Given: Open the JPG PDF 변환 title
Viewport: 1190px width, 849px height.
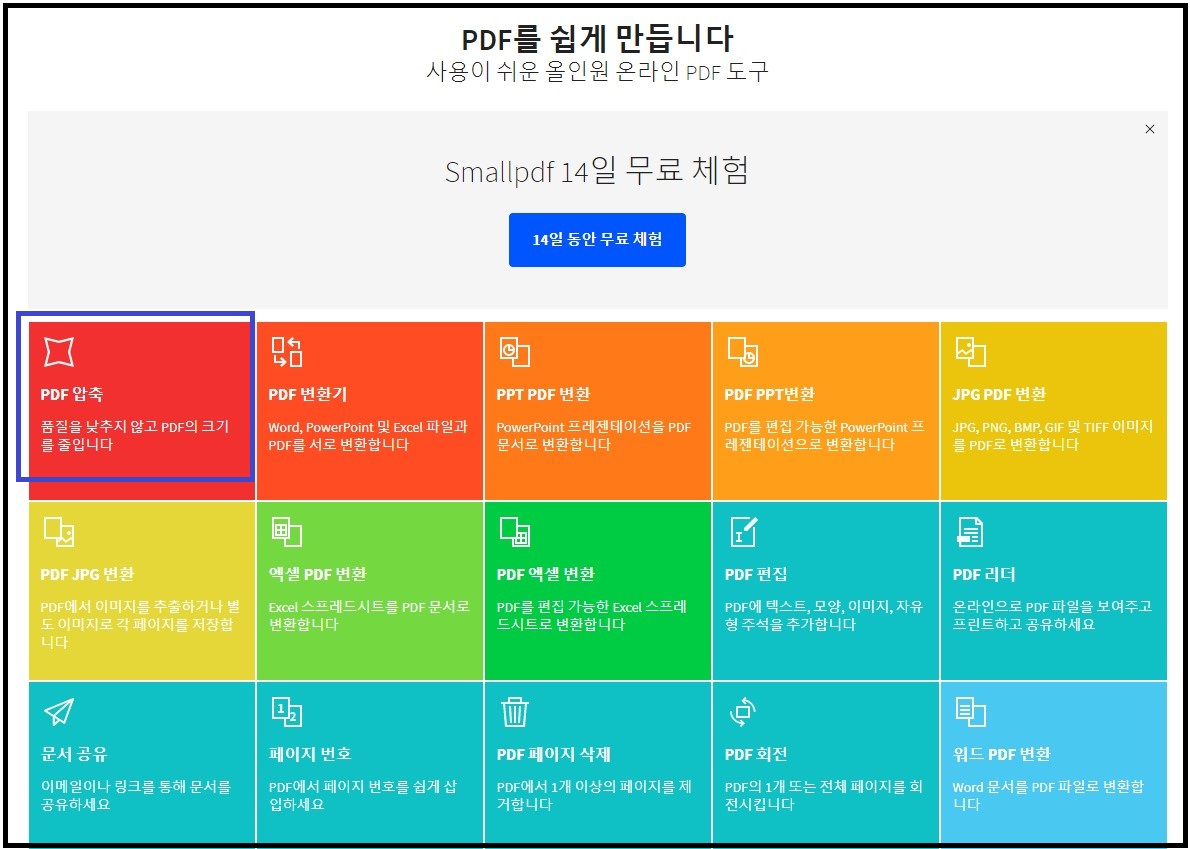Looking at the screenshot, I should [x=1000, y=395].
